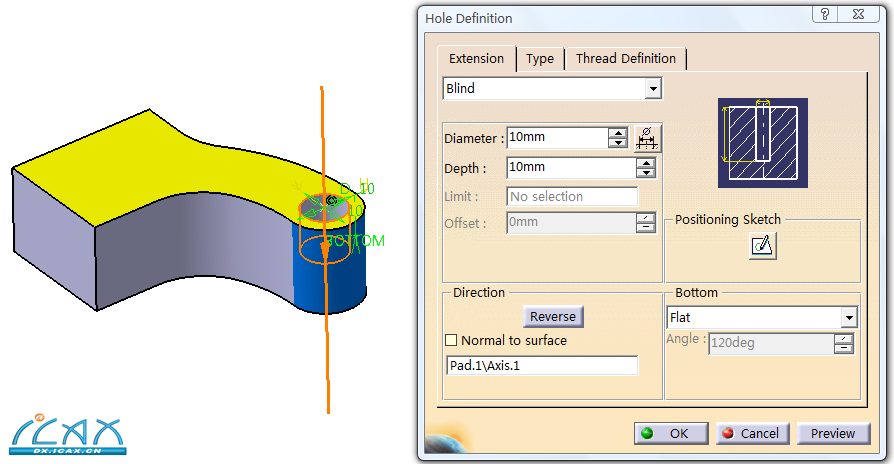894x464 pixels.
Task: Close the Hole Definition dialog
Action: [x=859, y=14]
